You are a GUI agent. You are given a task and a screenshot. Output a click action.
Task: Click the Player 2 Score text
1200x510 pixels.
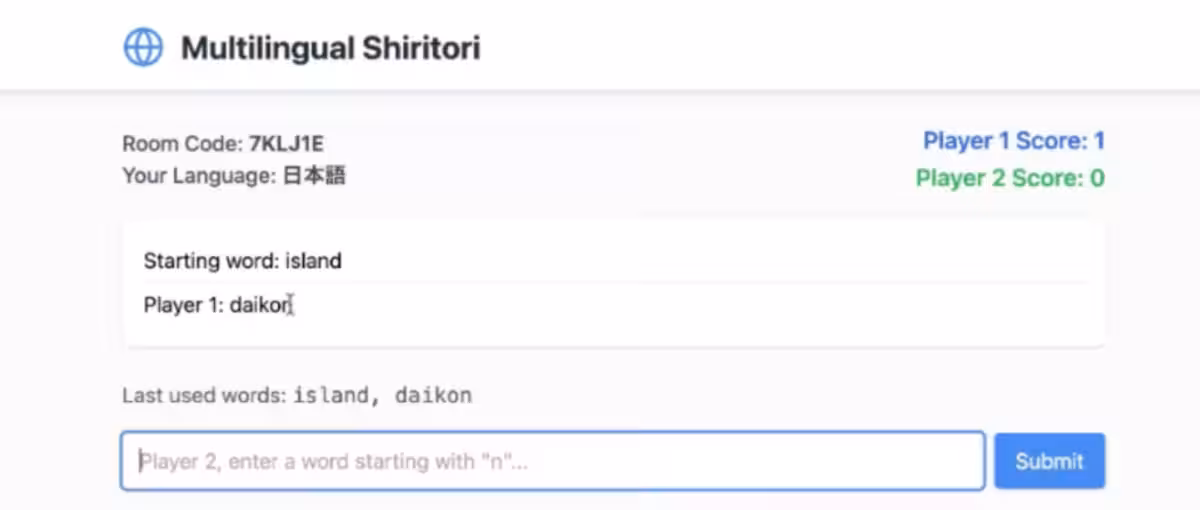[1000, 179]
